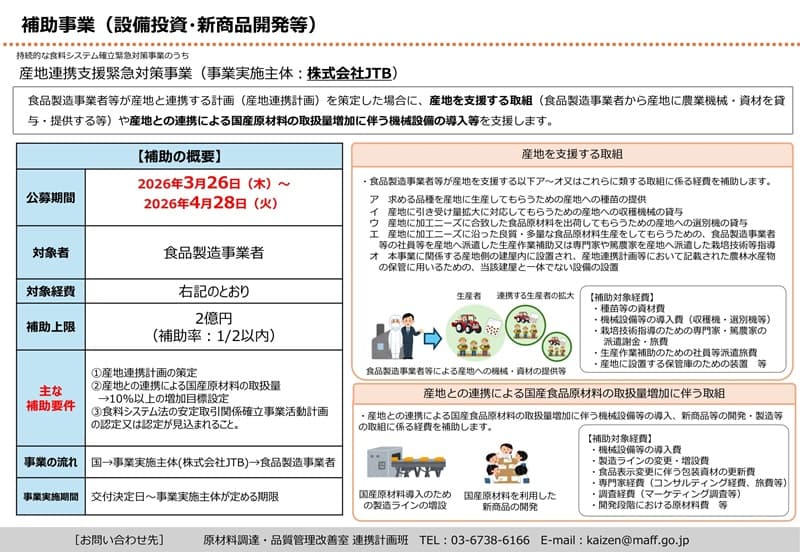
Task: Click the 連携する生産者の拡大 label
Action: [x=535, y=295]
